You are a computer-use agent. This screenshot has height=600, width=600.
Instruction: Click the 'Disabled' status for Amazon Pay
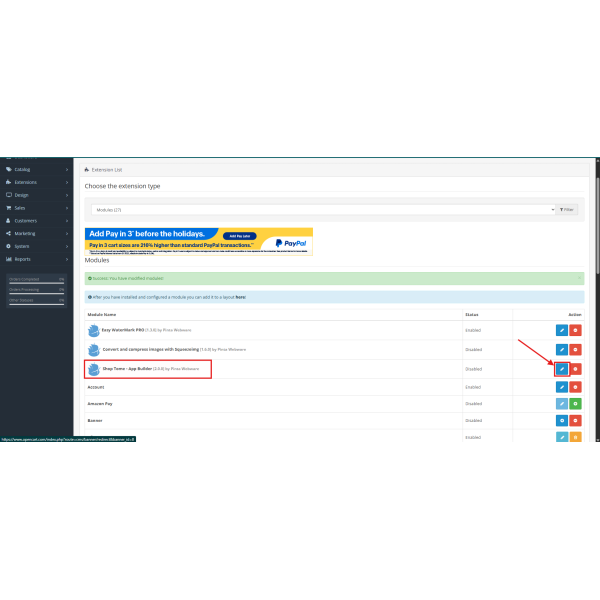click(x=474, y=404)
